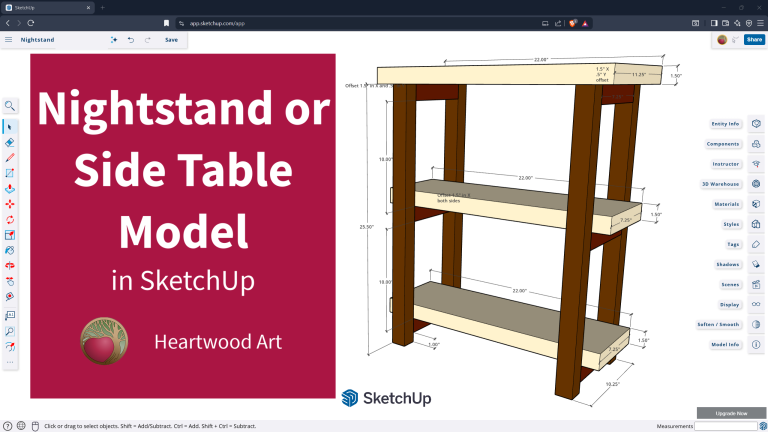Open the Shadows panel icon
768x432 pixels.
click(x=756, y=264)
